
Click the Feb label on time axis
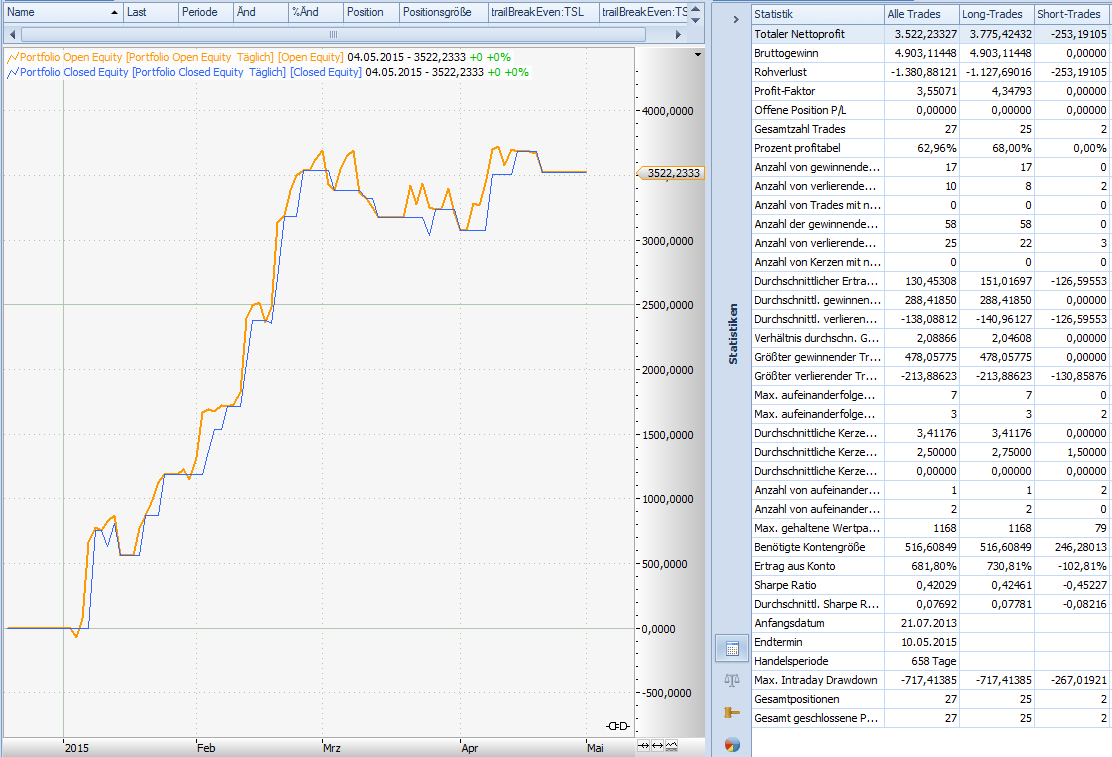tap(206, 748)
